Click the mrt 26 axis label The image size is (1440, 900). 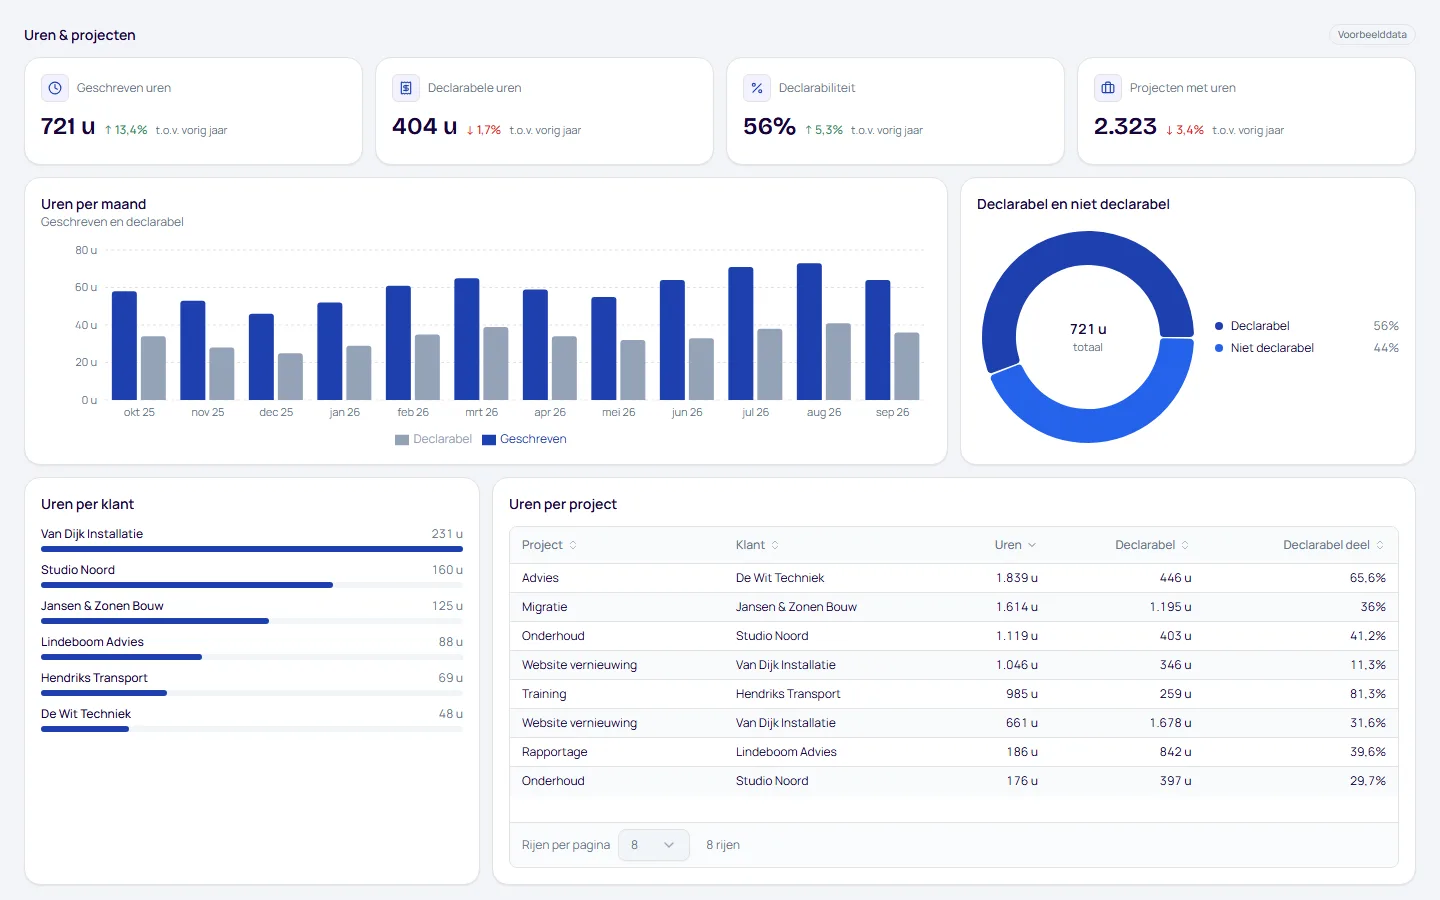click(x=481, y=412)
